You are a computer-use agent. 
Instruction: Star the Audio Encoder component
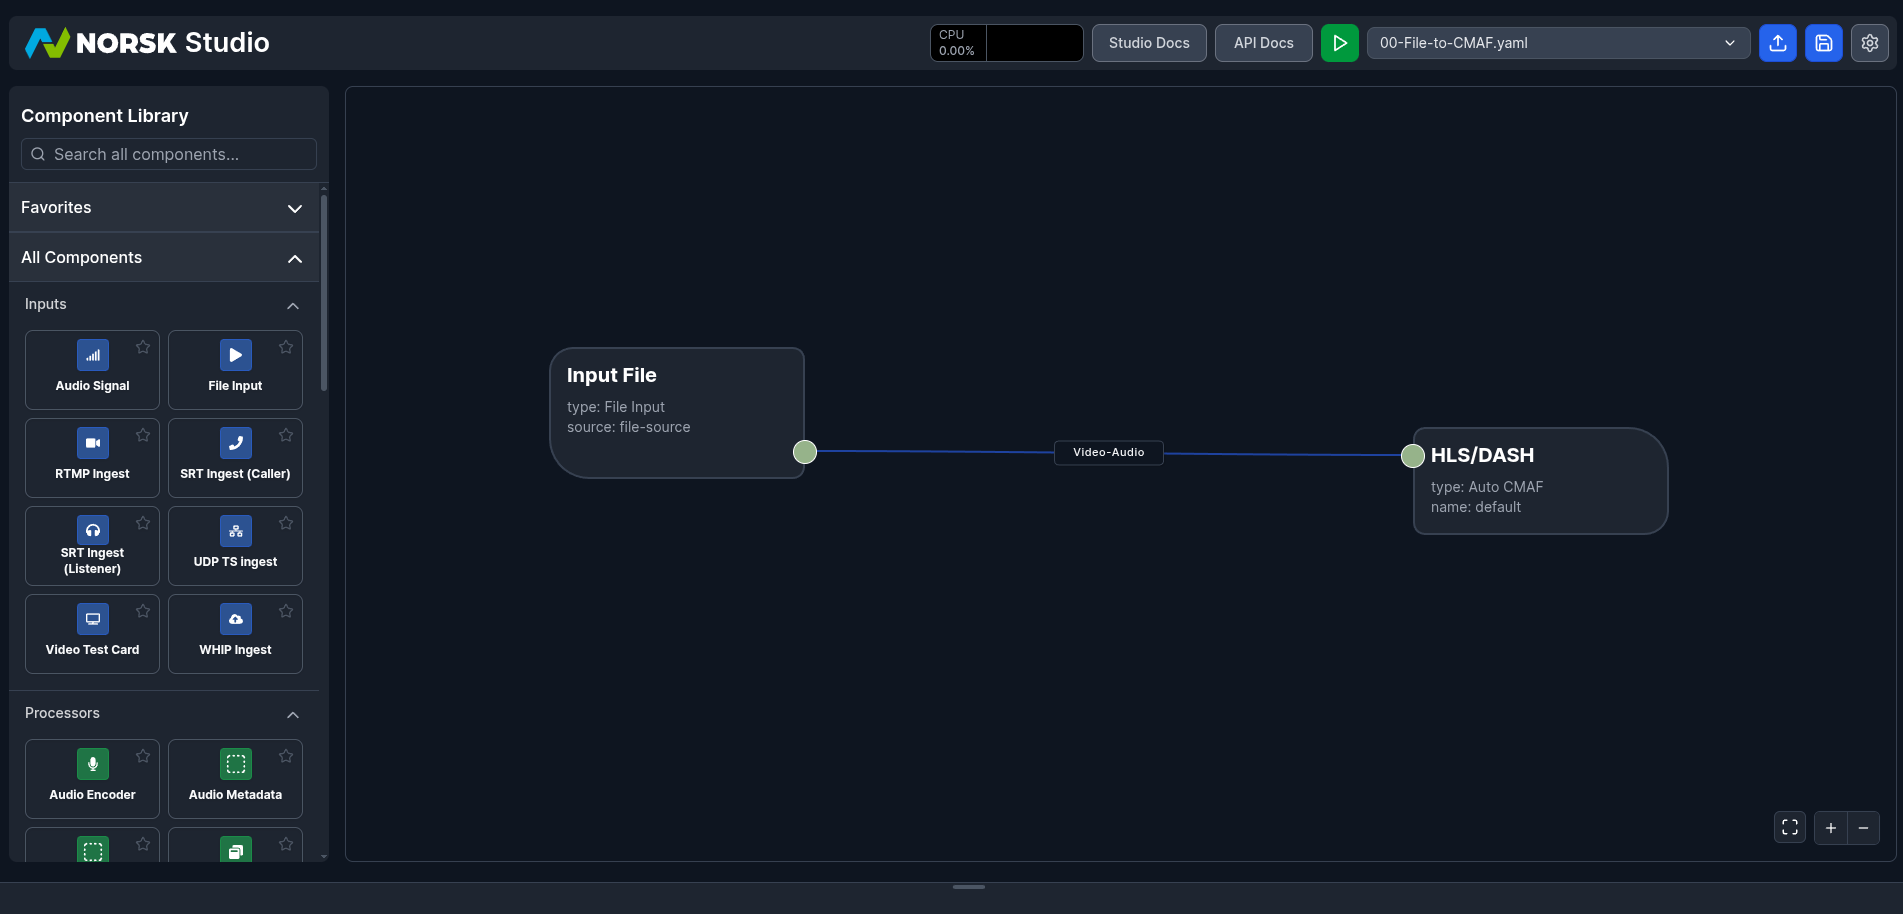point(143,756)
